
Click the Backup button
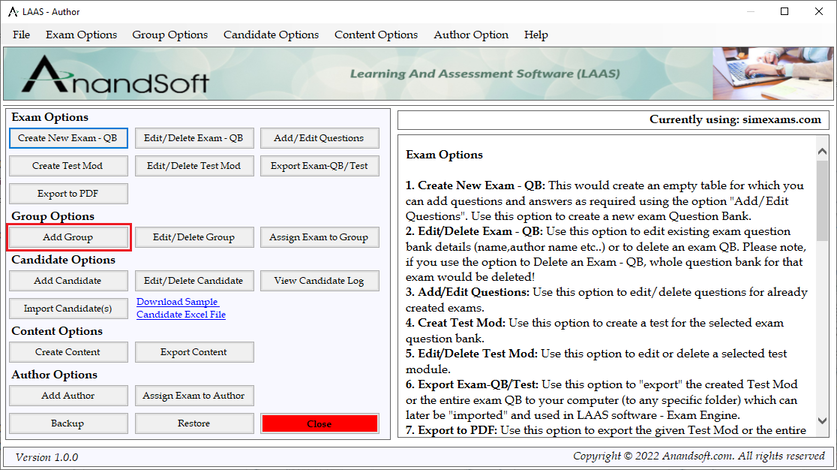[68, 423]
